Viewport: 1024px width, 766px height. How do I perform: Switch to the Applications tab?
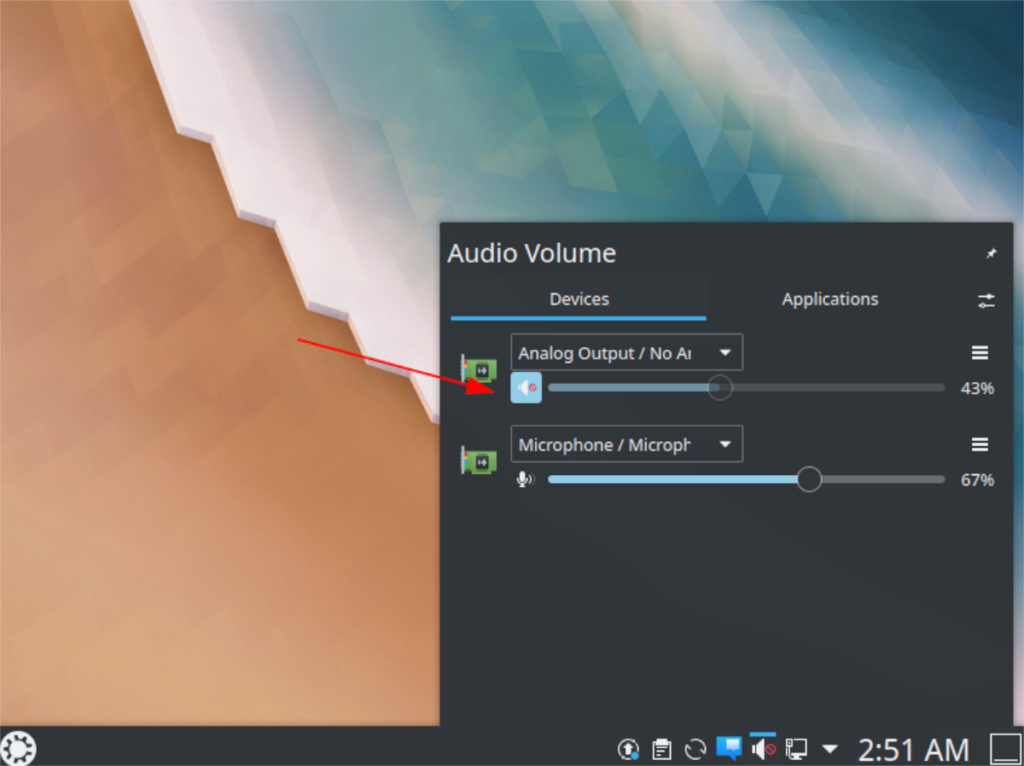tap(829, 299)
